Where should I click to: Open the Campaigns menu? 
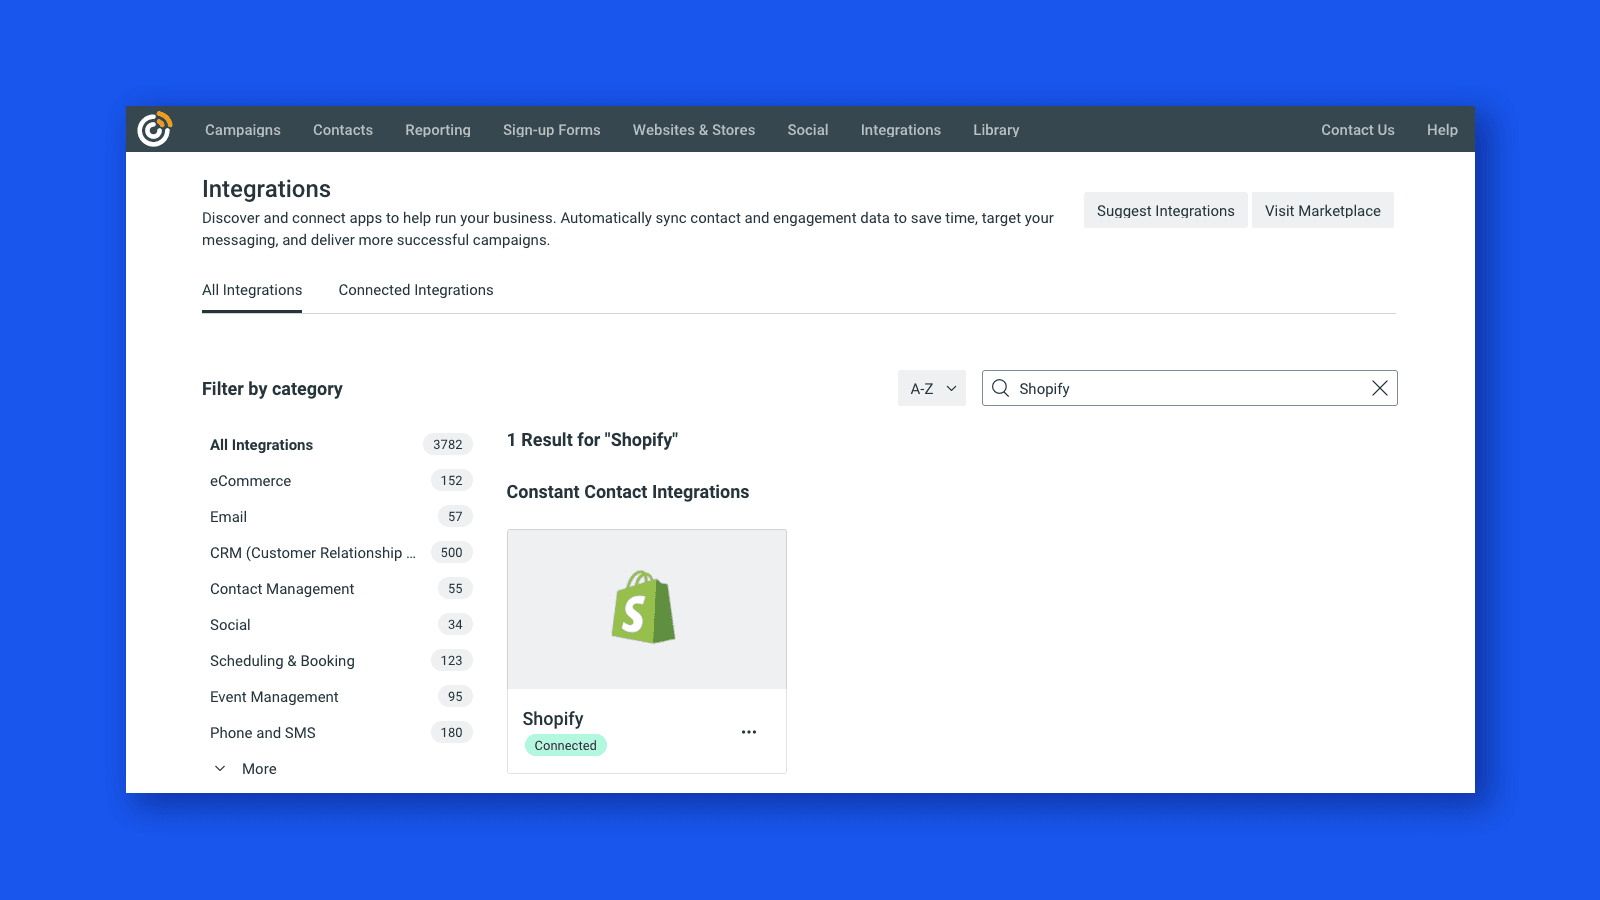pyautogui.click(x=242, y=129)
